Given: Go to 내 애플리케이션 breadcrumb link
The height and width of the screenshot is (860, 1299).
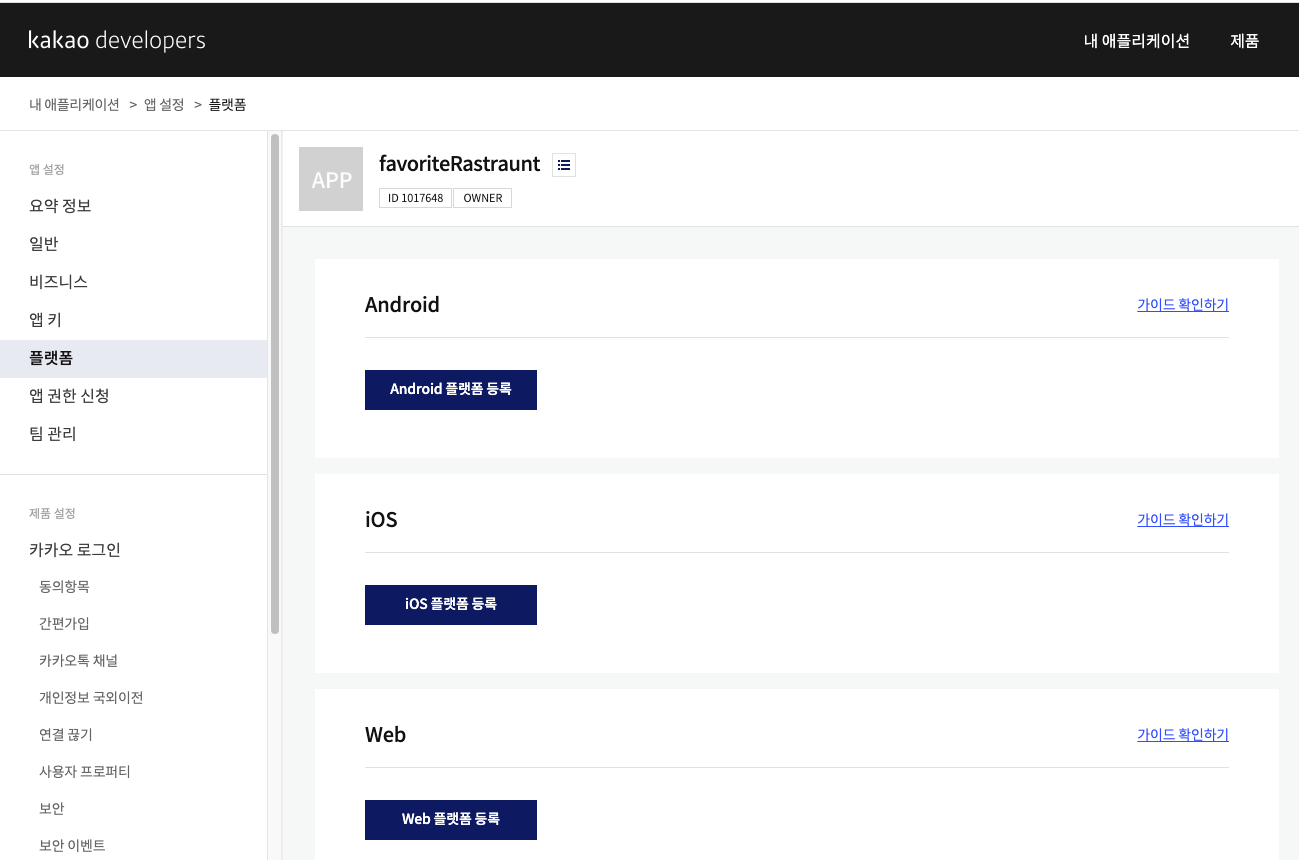Looking at the screenshot, I should tap(75, 104).
